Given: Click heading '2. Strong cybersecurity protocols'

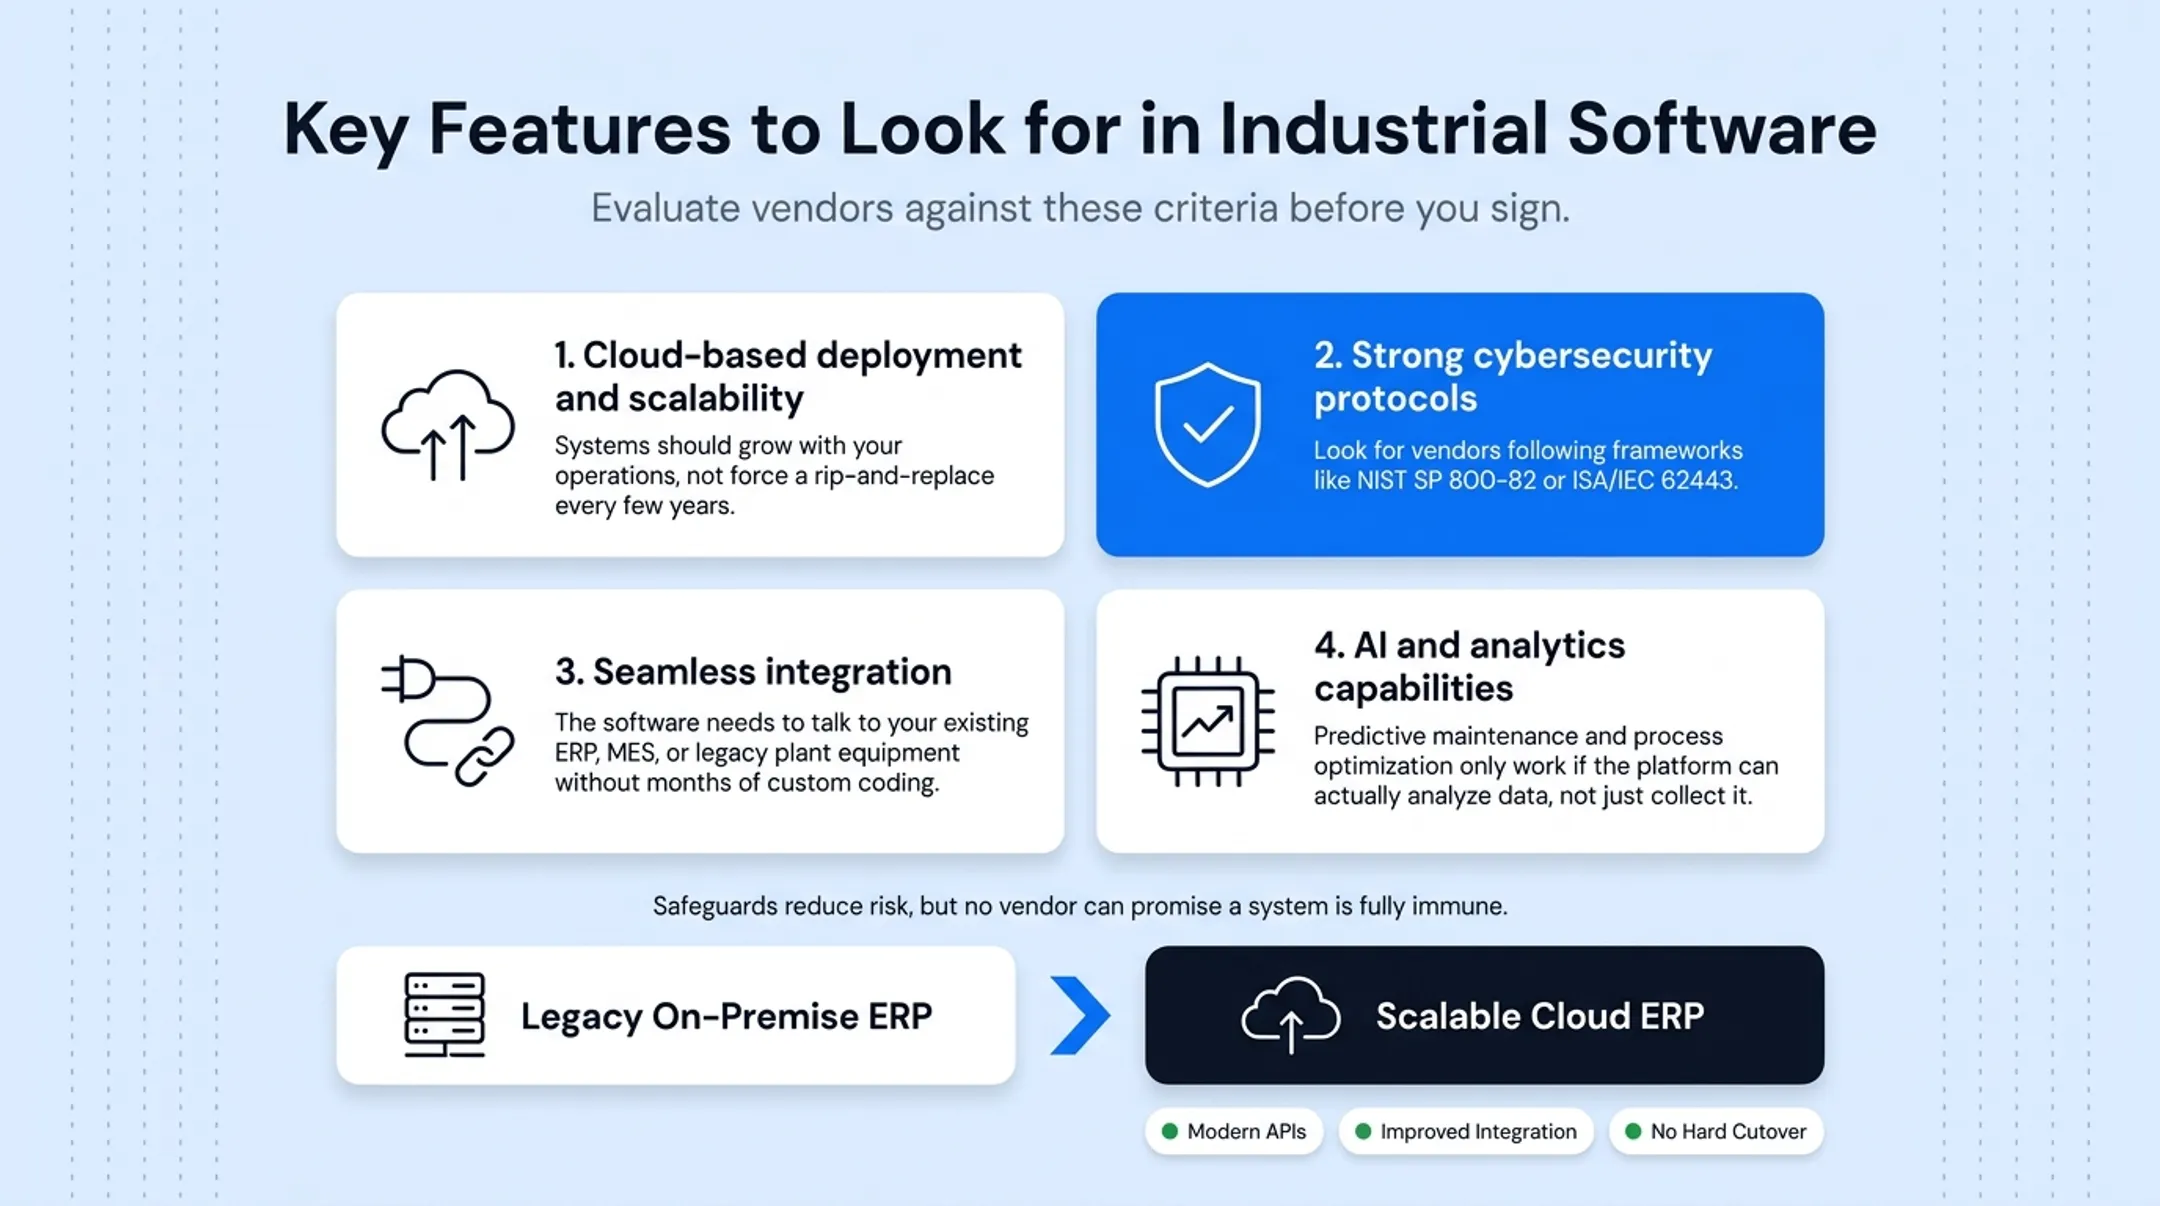Looking at the screenshot, I should click(x=1513, y=376).
